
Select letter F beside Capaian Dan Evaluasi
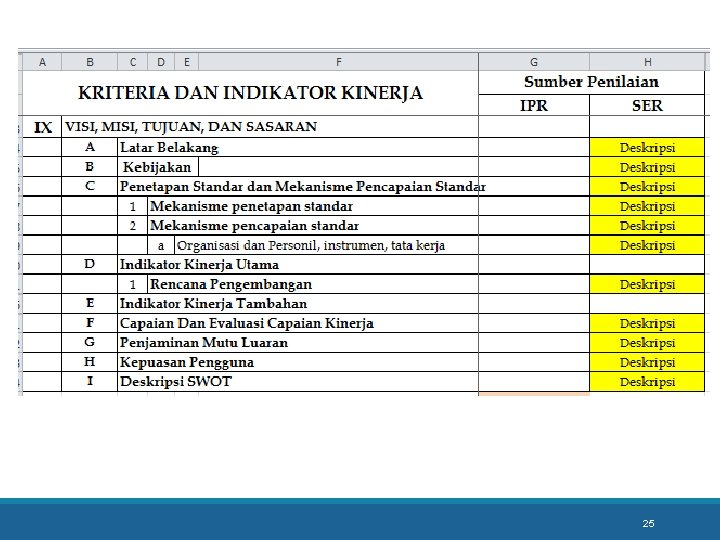click(90, 323)
